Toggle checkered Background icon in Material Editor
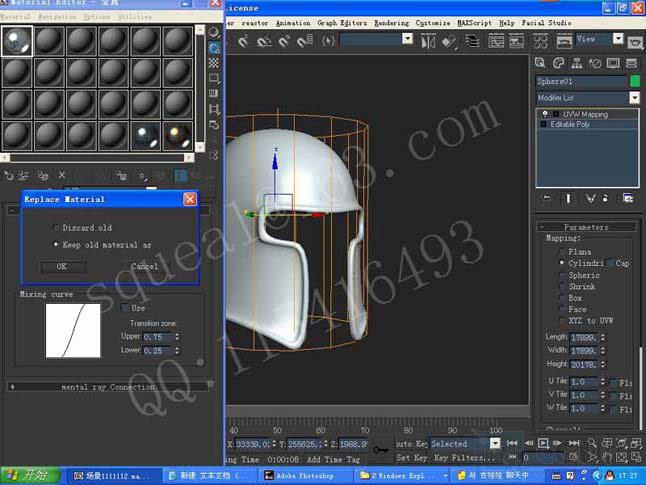Viewport: 646px width, 485px height. (x=214, y=63)
